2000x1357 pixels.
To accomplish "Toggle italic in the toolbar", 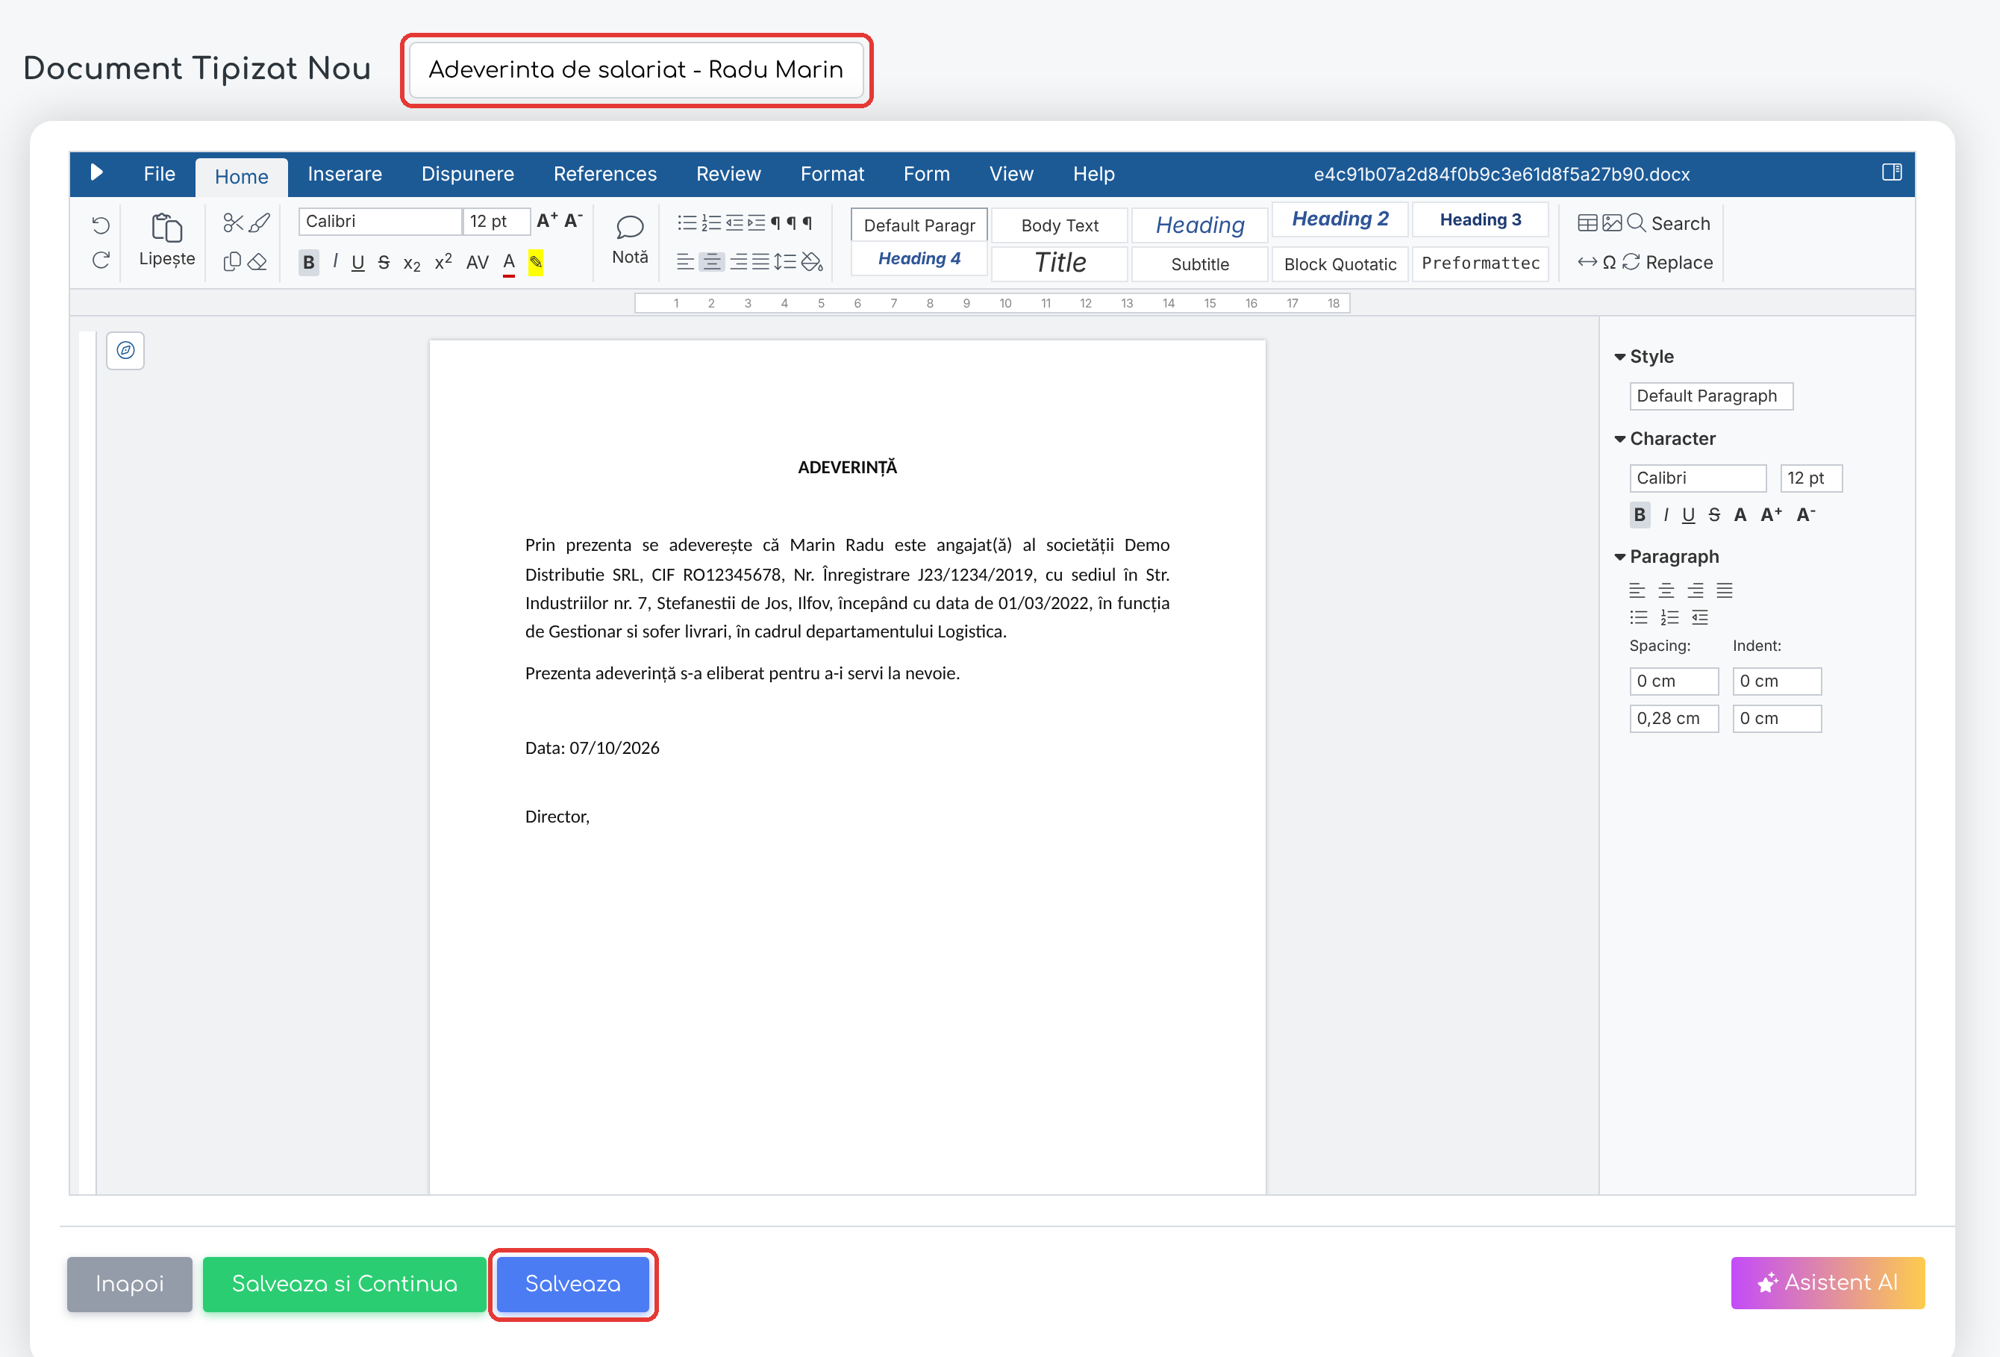I will coord(335,262).
